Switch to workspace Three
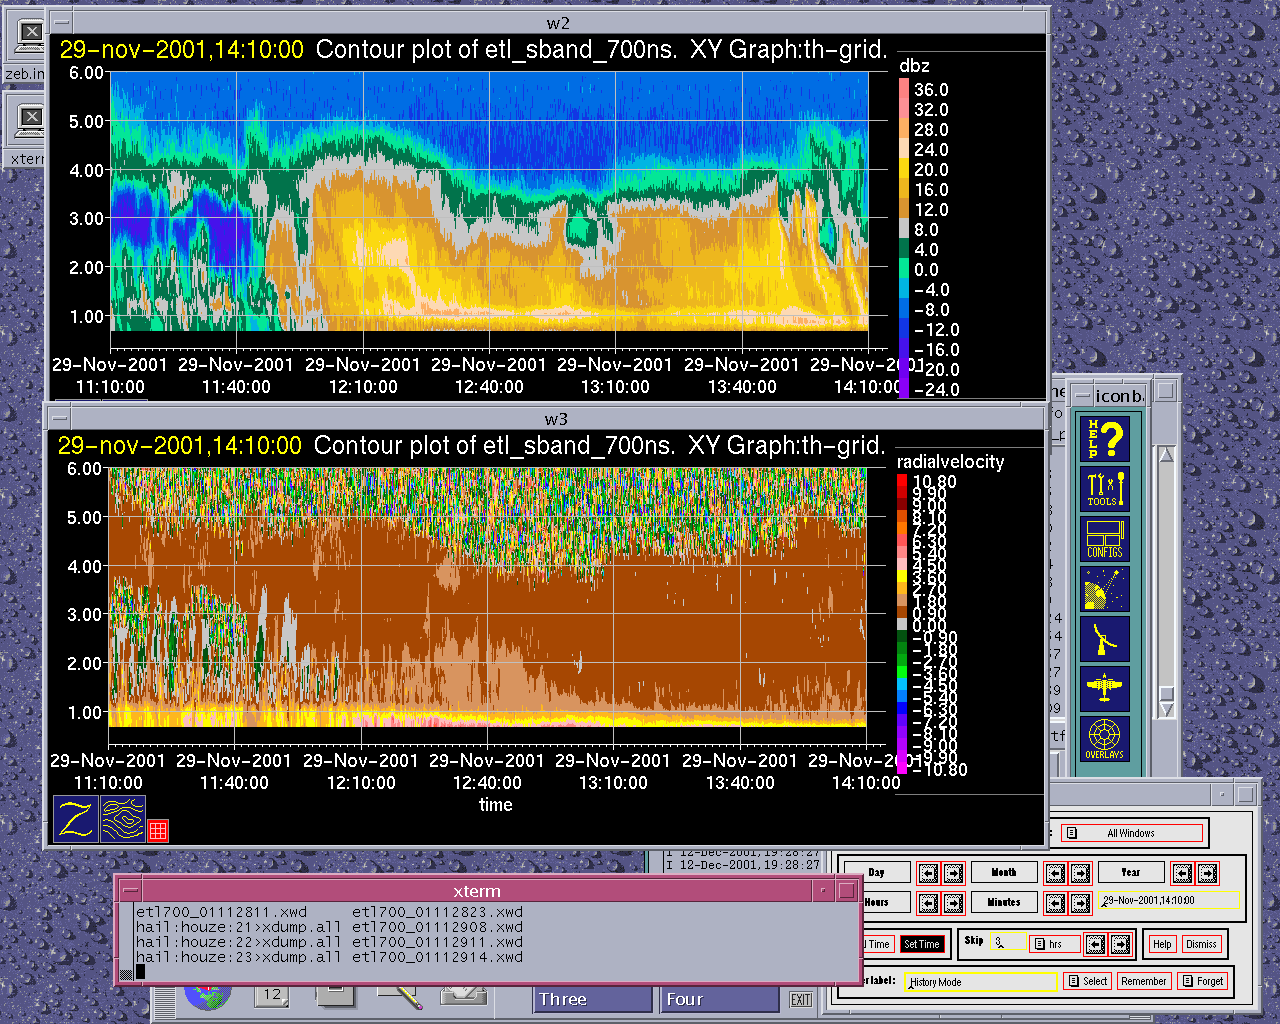The image size is (1280, 1024). (x=592, y=999)
